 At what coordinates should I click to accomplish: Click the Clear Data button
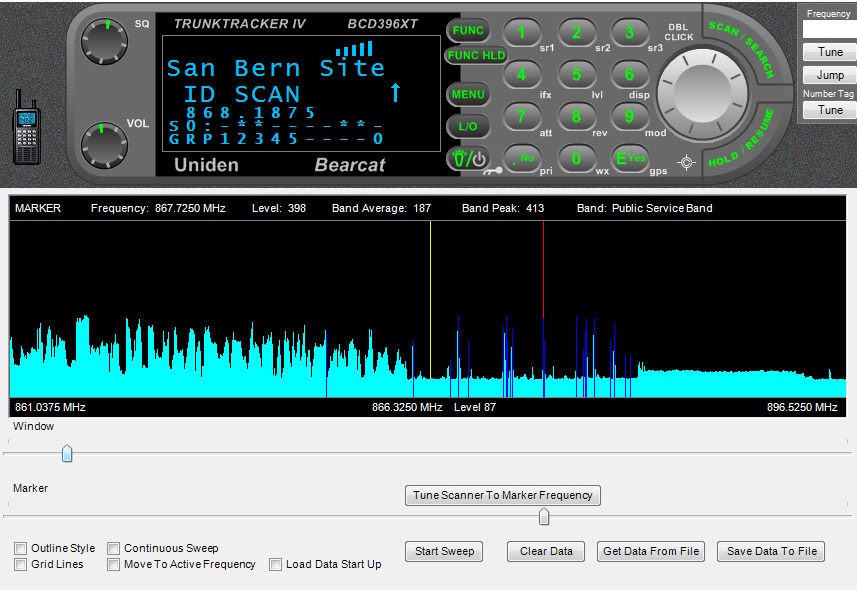[546, 551]
